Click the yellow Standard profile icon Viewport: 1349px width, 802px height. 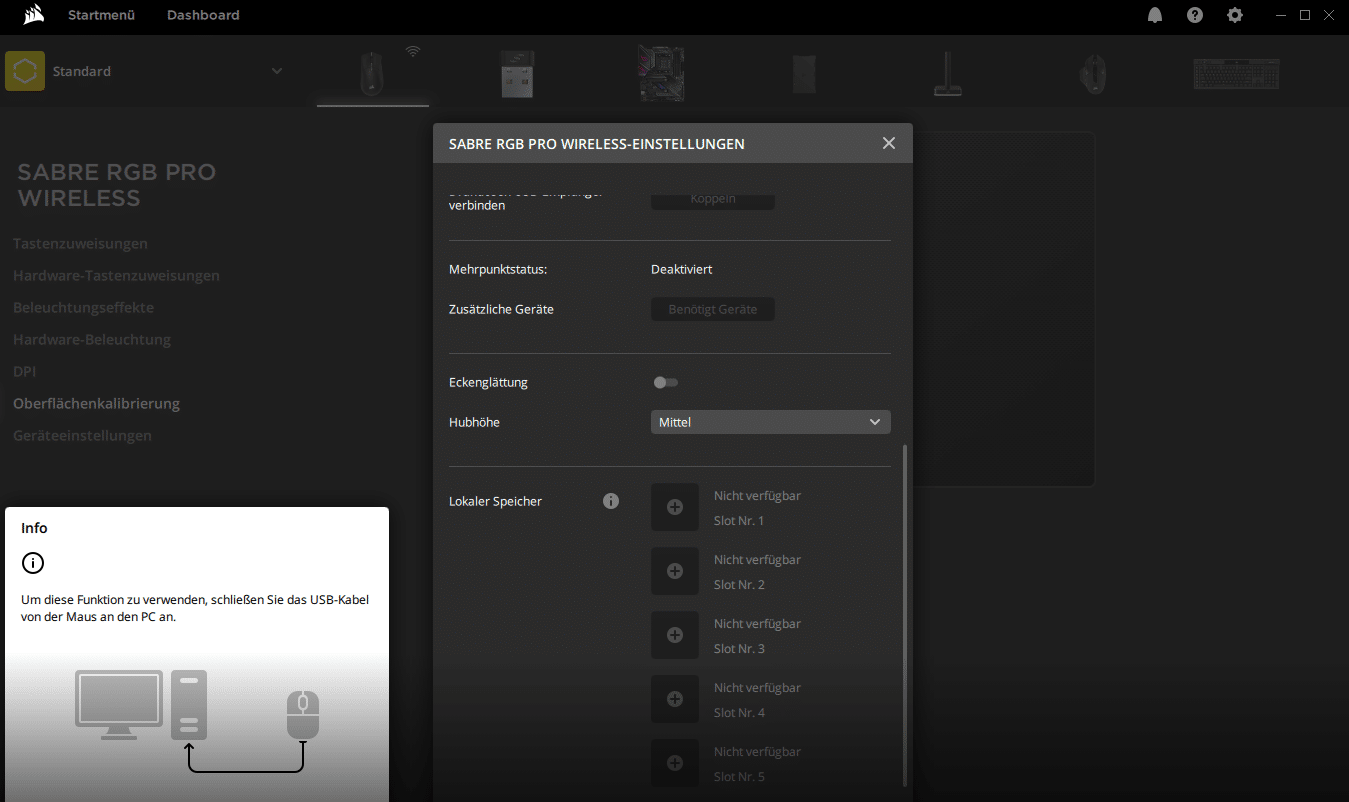tap(25, 71)
